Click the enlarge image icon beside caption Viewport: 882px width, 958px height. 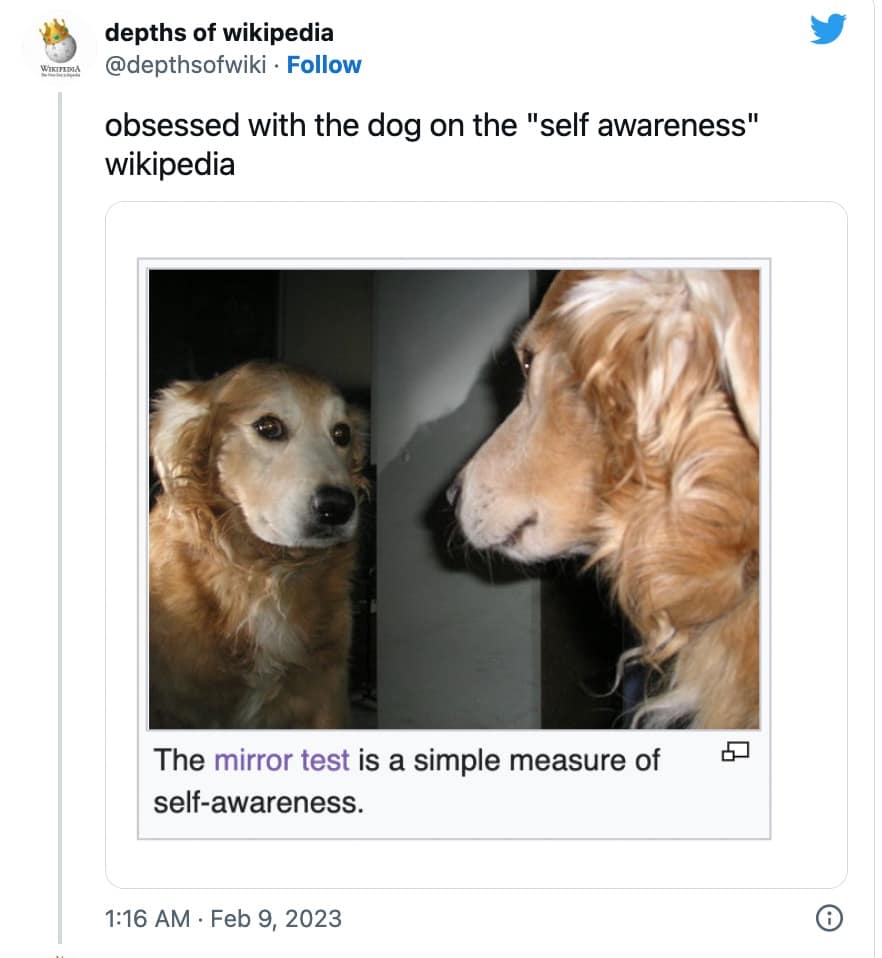coord(734,752)
